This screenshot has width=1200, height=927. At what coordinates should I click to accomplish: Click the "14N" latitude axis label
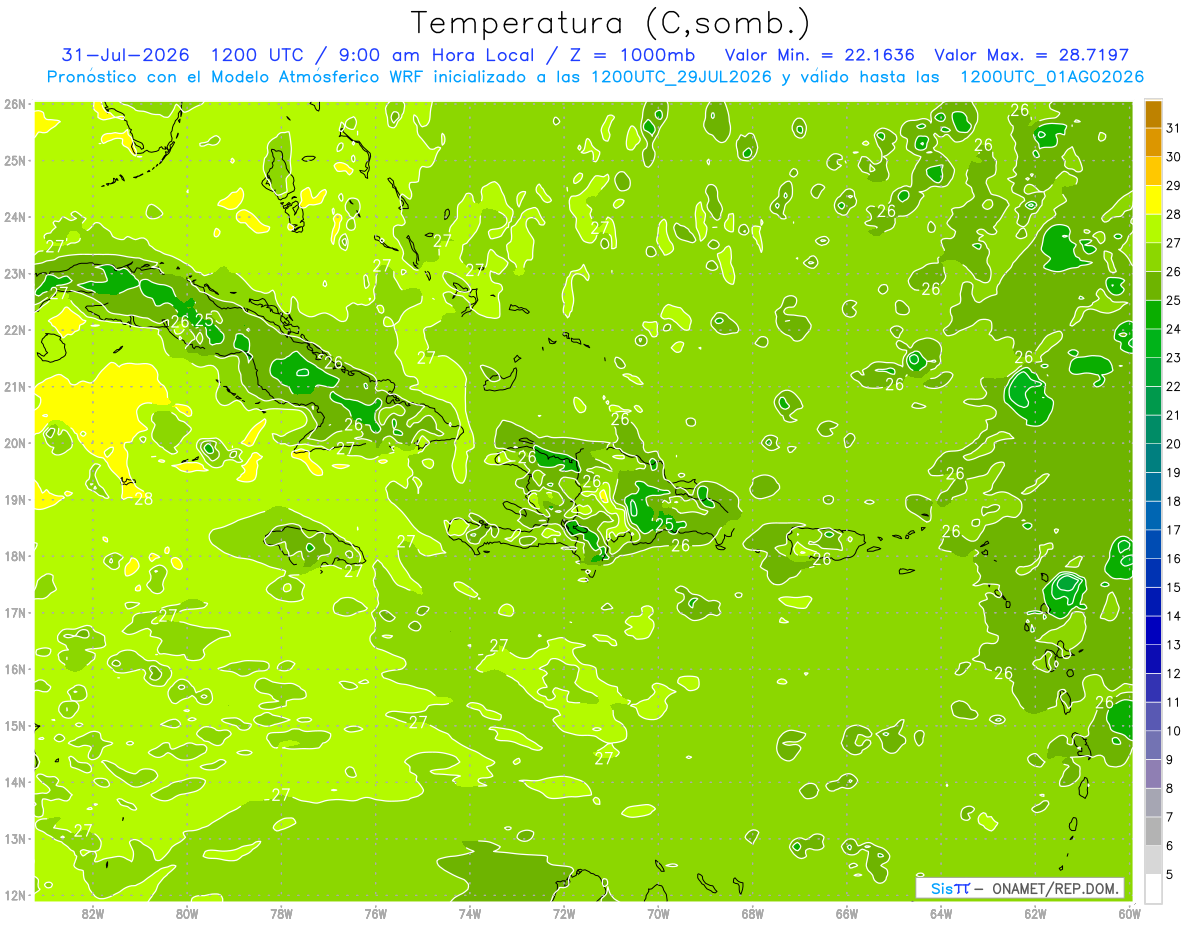click(x=15, y=782)
